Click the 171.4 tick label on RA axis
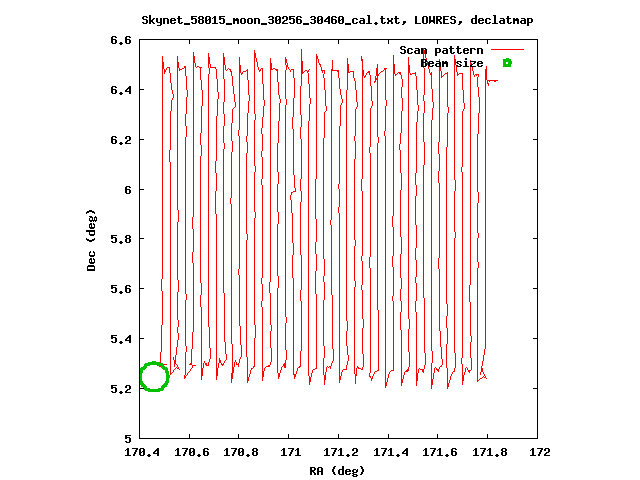Image resolution: width=640 pixels, height=480 pixels. (x=391, y=452)
